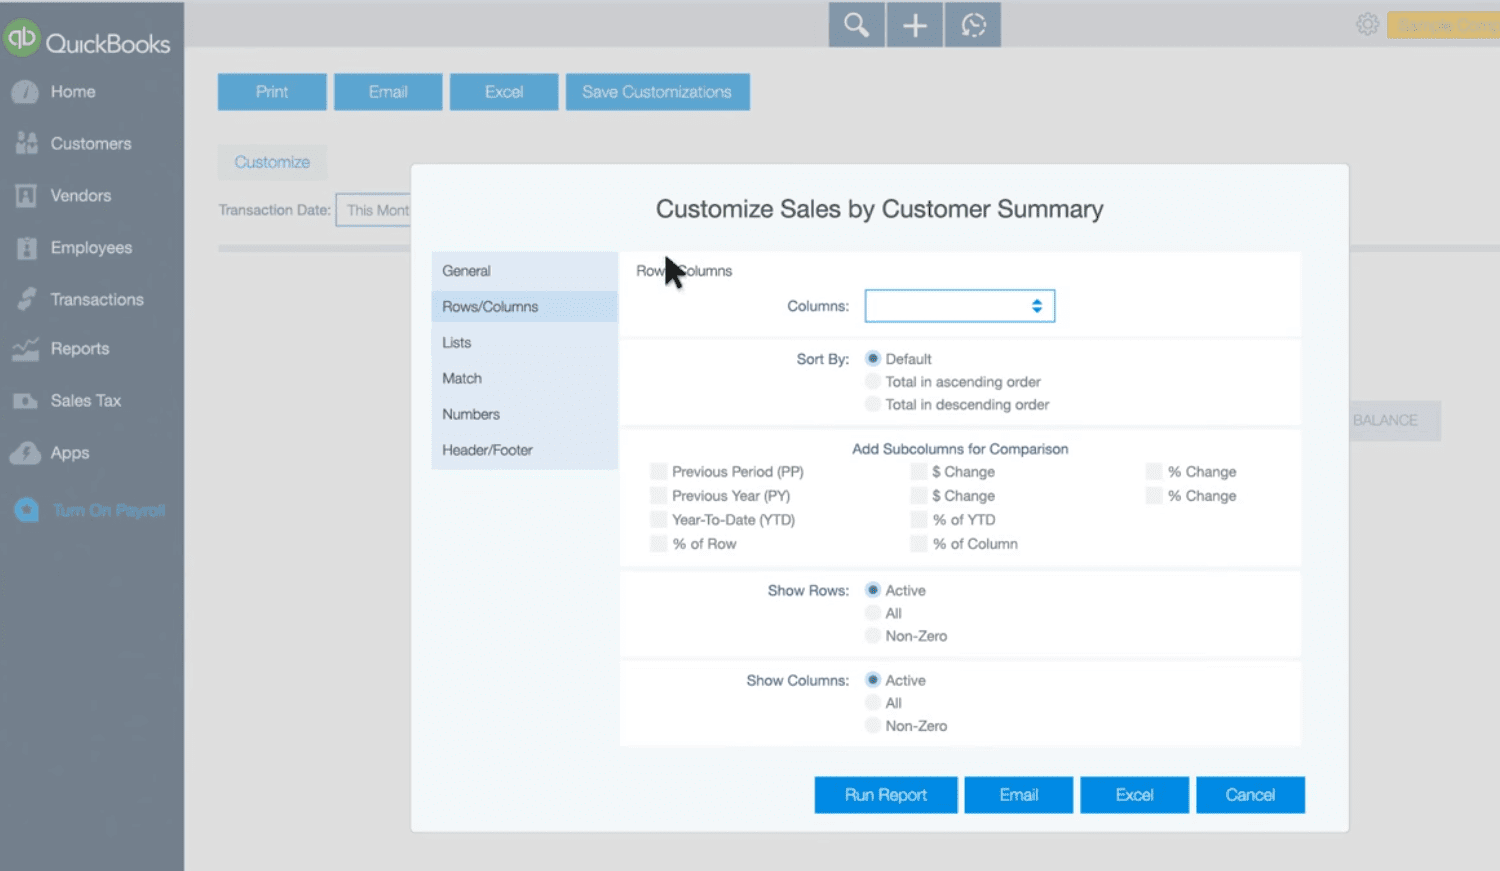Select Non-Zero under Show Columns
The height and width of the screenshot is (871, 1500).
(x=873, y=725)
